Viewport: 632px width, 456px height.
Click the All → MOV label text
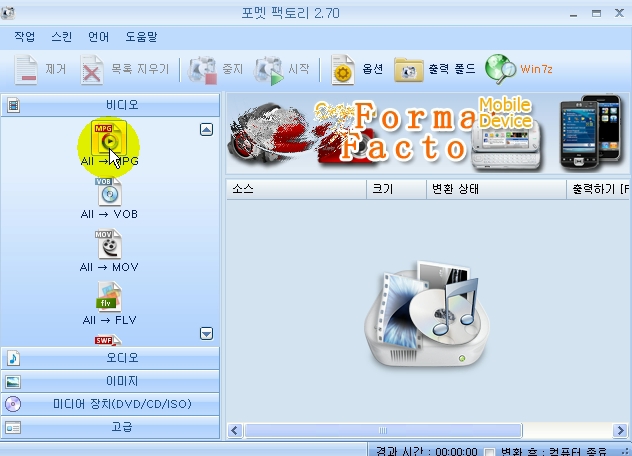pyautogui.click(x=109, y=267)
